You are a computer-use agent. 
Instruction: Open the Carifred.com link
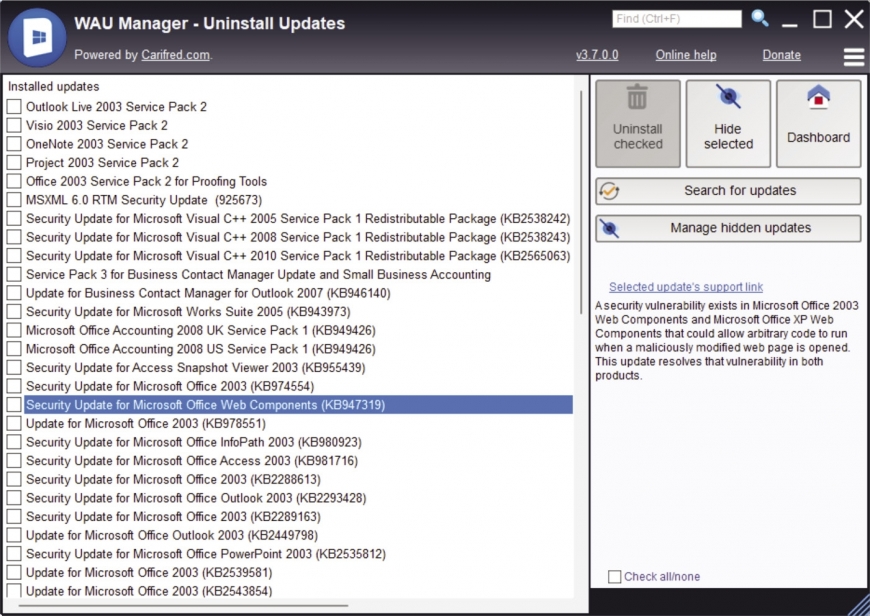tap(175, 55)
